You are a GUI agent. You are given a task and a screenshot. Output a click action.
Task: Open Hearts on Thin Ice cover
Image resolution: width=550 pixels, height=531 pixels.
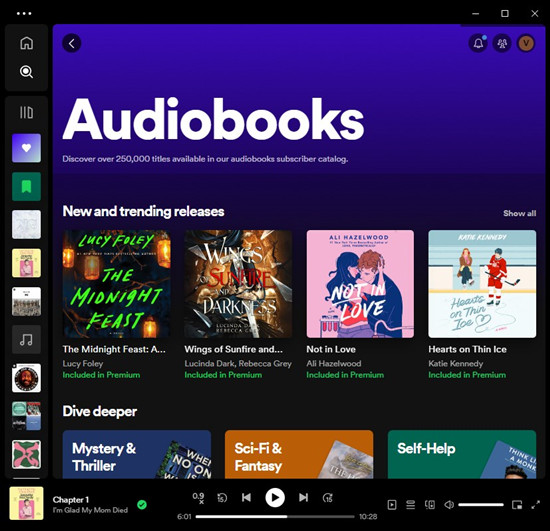[x=482, y=284]
